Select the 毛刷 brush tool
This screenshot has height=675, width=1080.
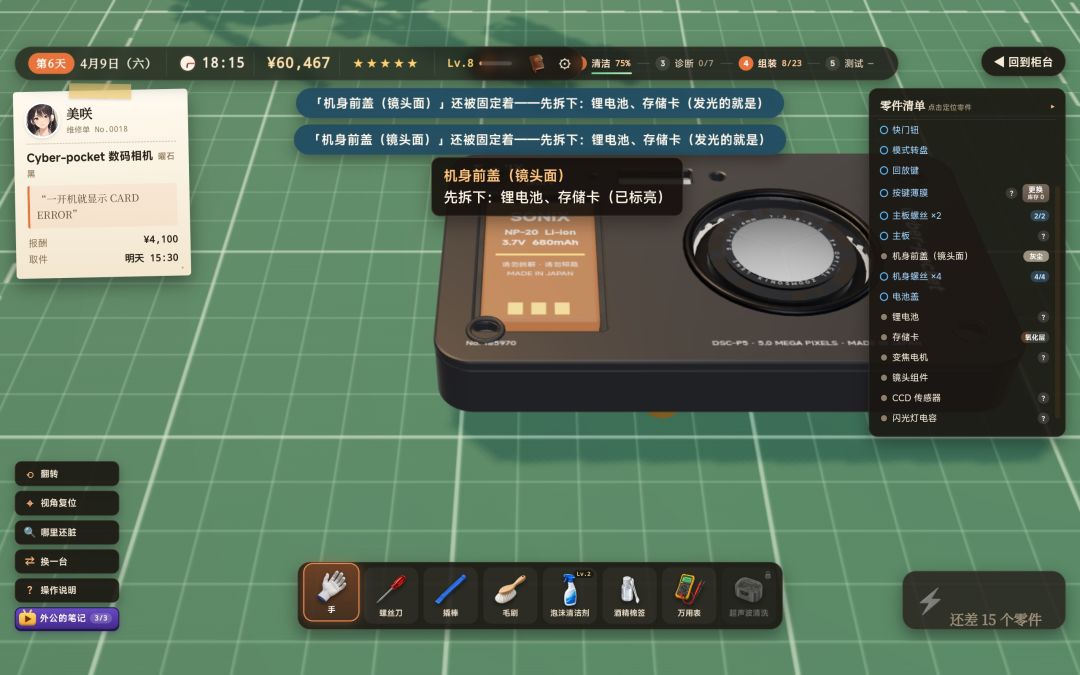pyautogui.click(x=510, y=595)
